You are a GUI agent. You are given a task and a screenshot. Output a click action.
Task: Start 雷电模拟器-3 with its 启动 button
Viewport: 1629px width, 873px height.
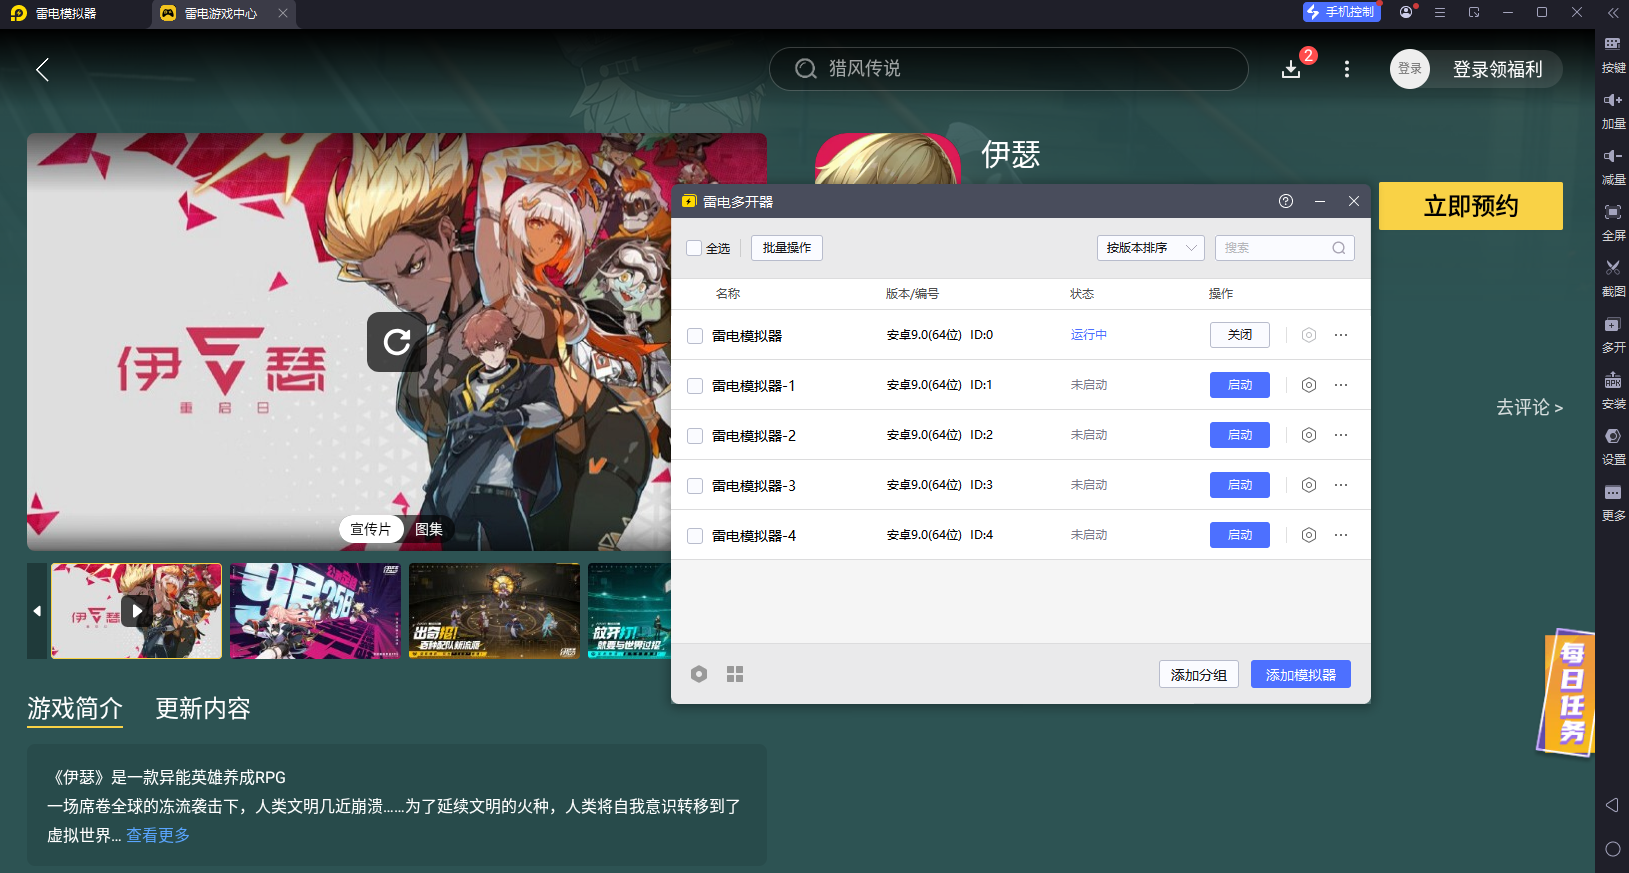[1240, 485]
